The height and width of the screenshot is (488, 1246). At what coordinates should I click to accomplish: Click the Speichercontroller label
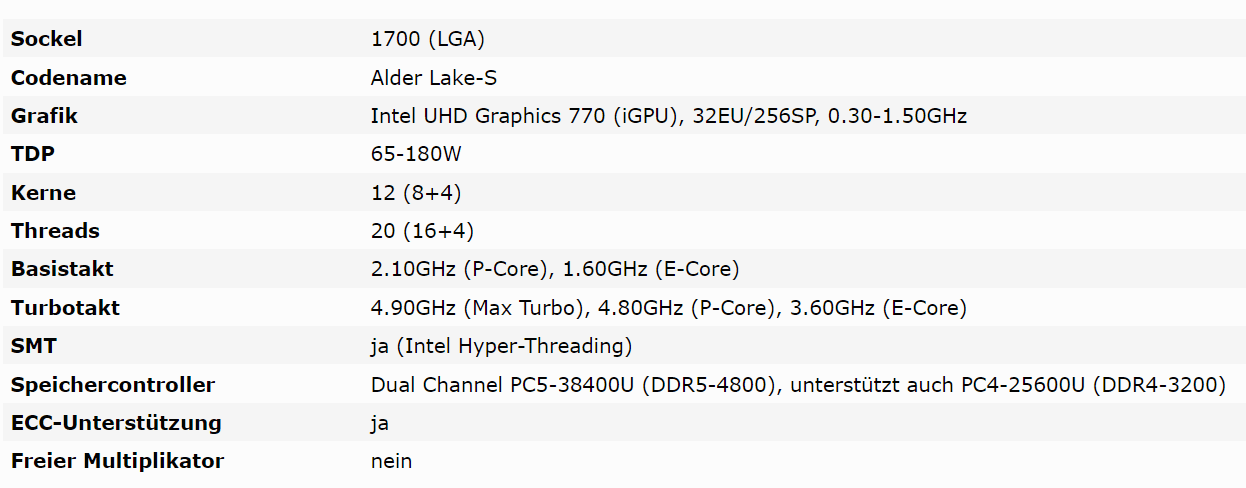(x=113, y=385)
